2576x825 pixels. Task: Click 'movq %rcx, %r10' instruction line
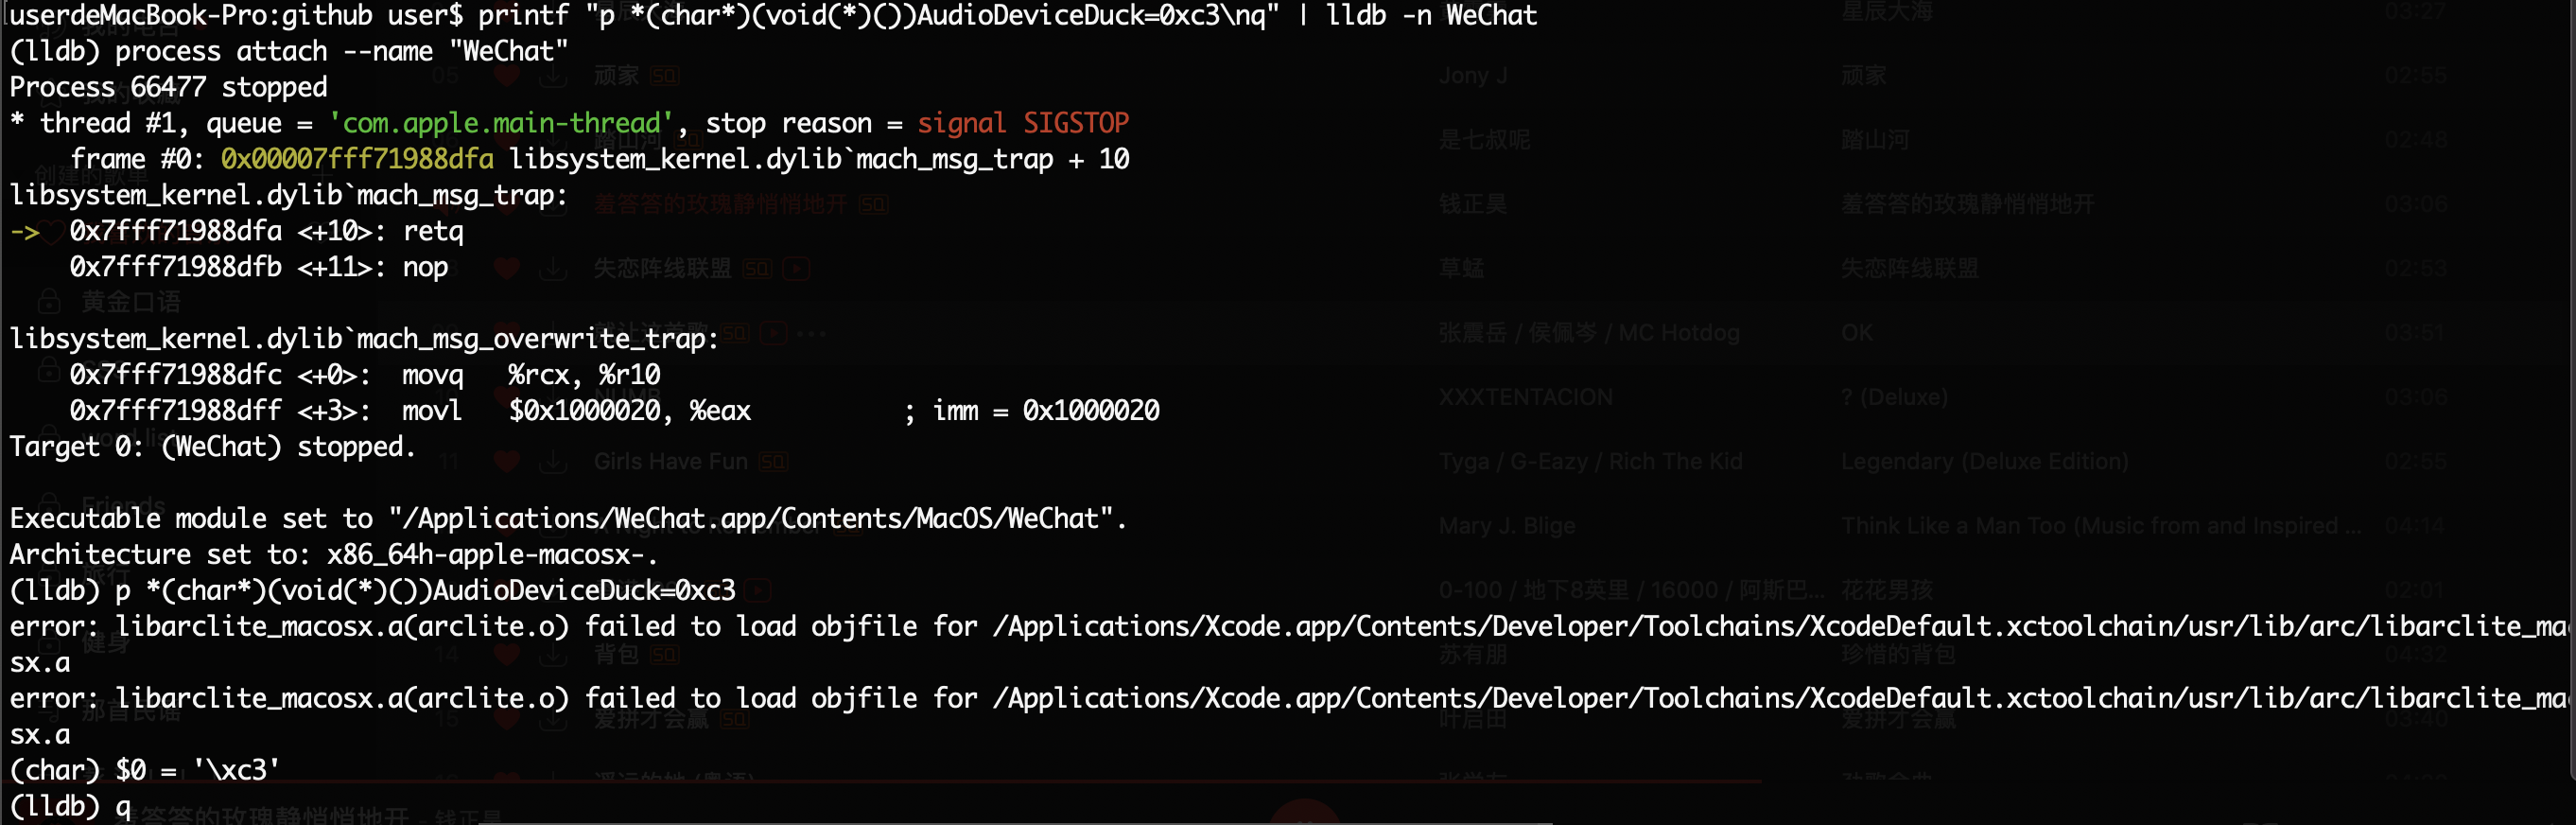(x=365, y=375)
